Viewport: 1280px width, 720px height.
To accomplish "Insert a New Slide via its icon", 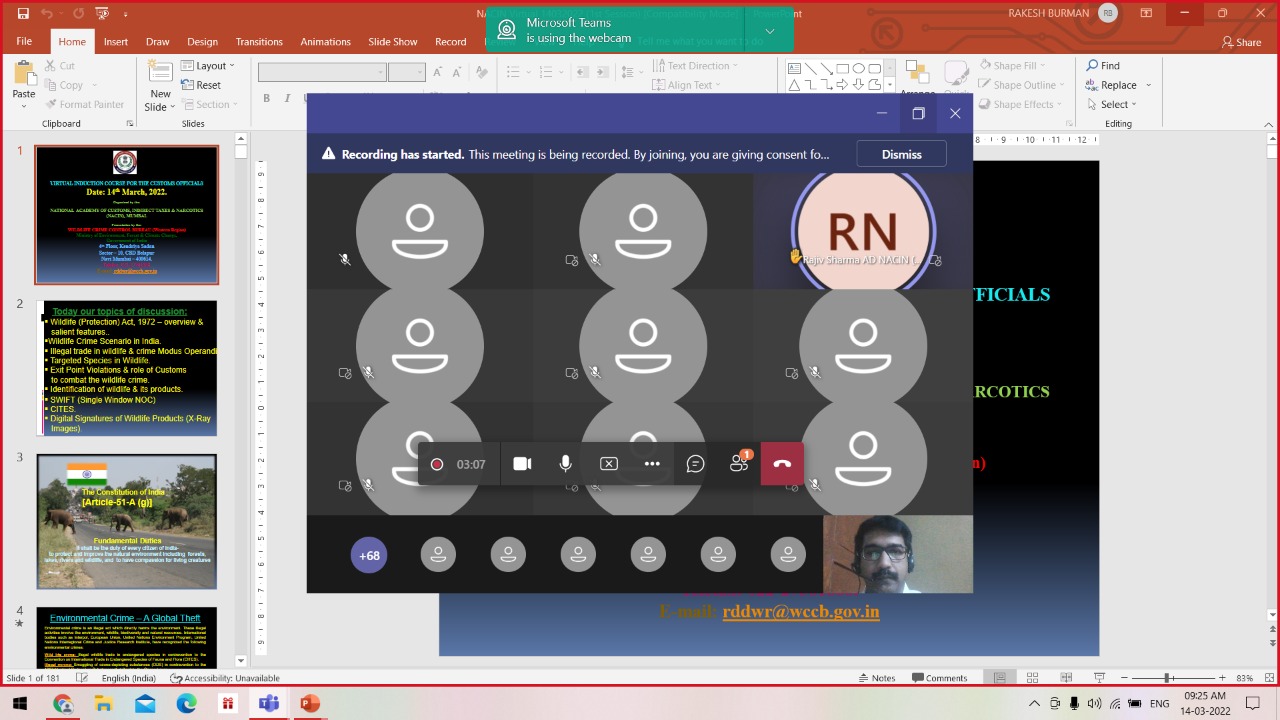I will tap(160, 72).
